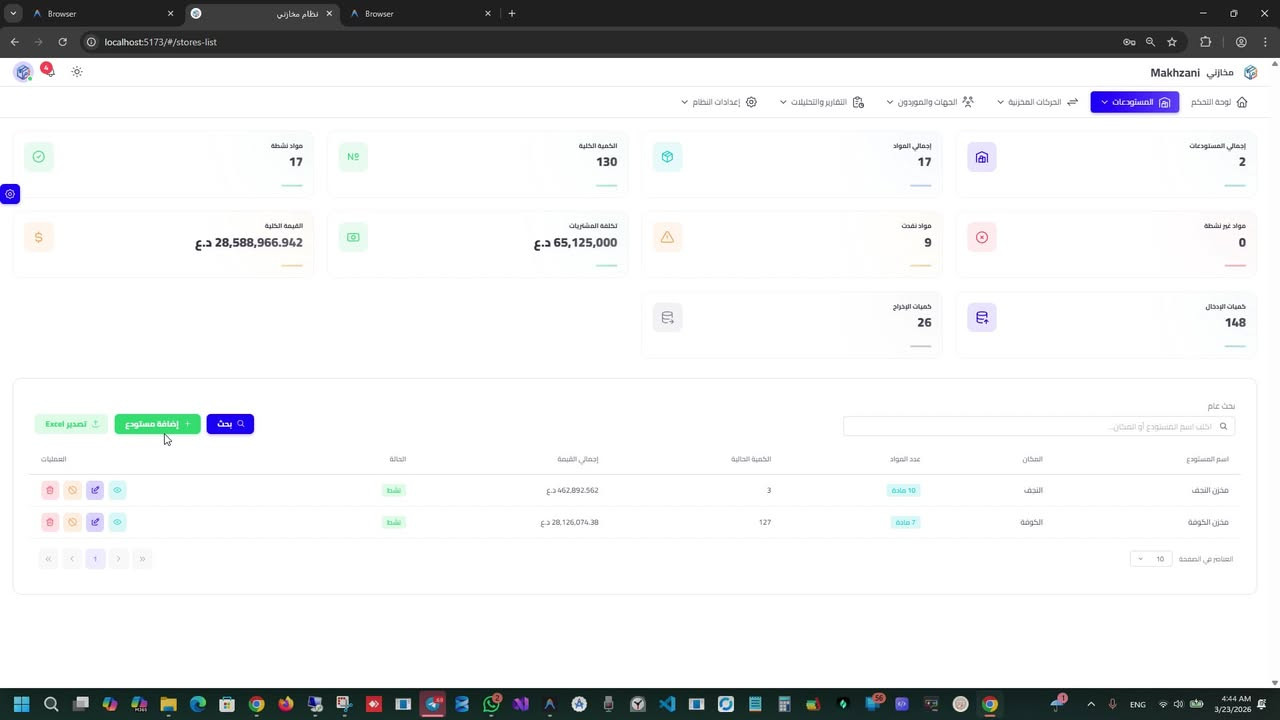Open WhatsApp from the taskbar

pos(491,704)
